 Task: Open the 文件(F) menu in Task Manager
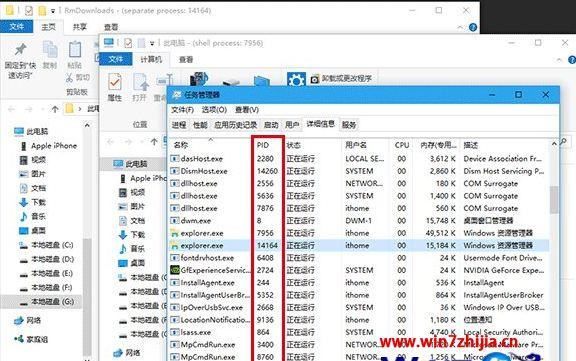point(183,110)
